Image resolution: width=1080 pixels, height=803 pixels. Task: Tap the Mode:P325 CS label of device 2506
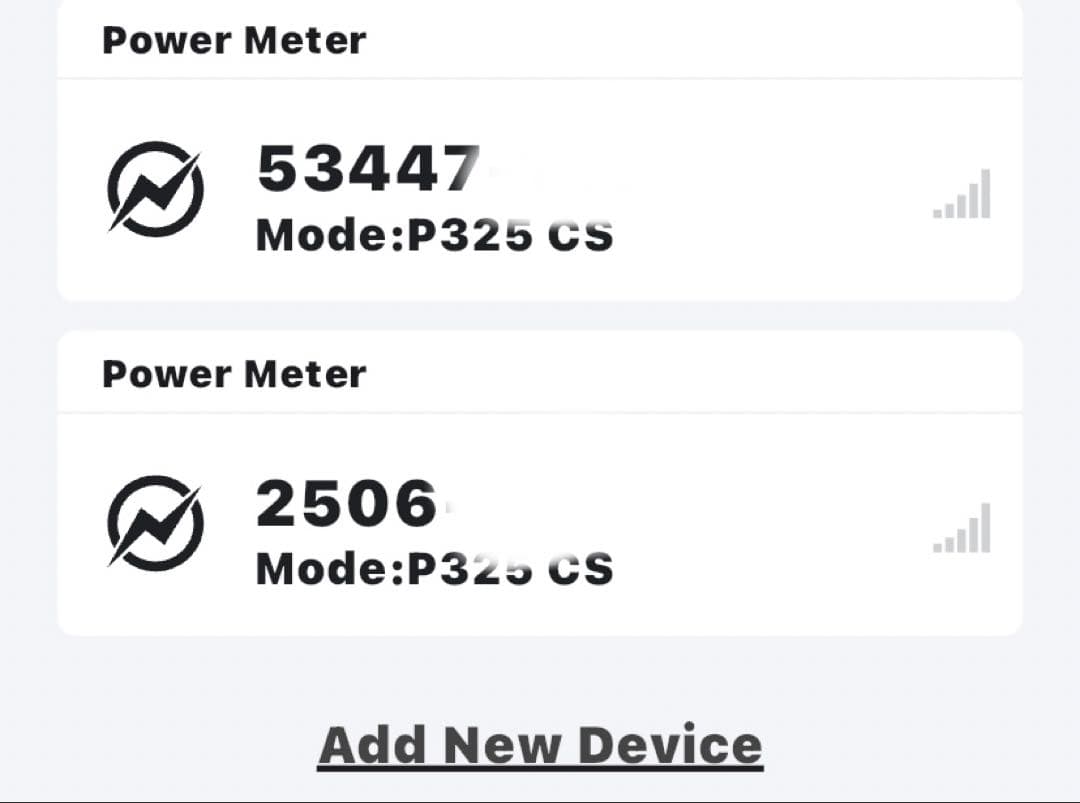[433, 568]
